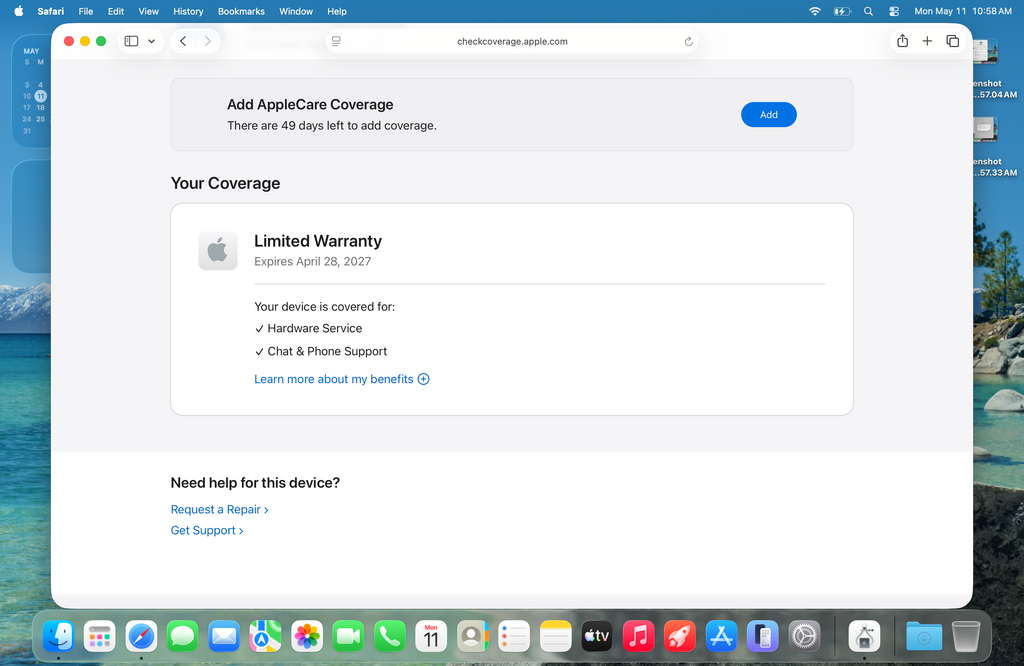Open the File menu

click(x=86, y=11)
